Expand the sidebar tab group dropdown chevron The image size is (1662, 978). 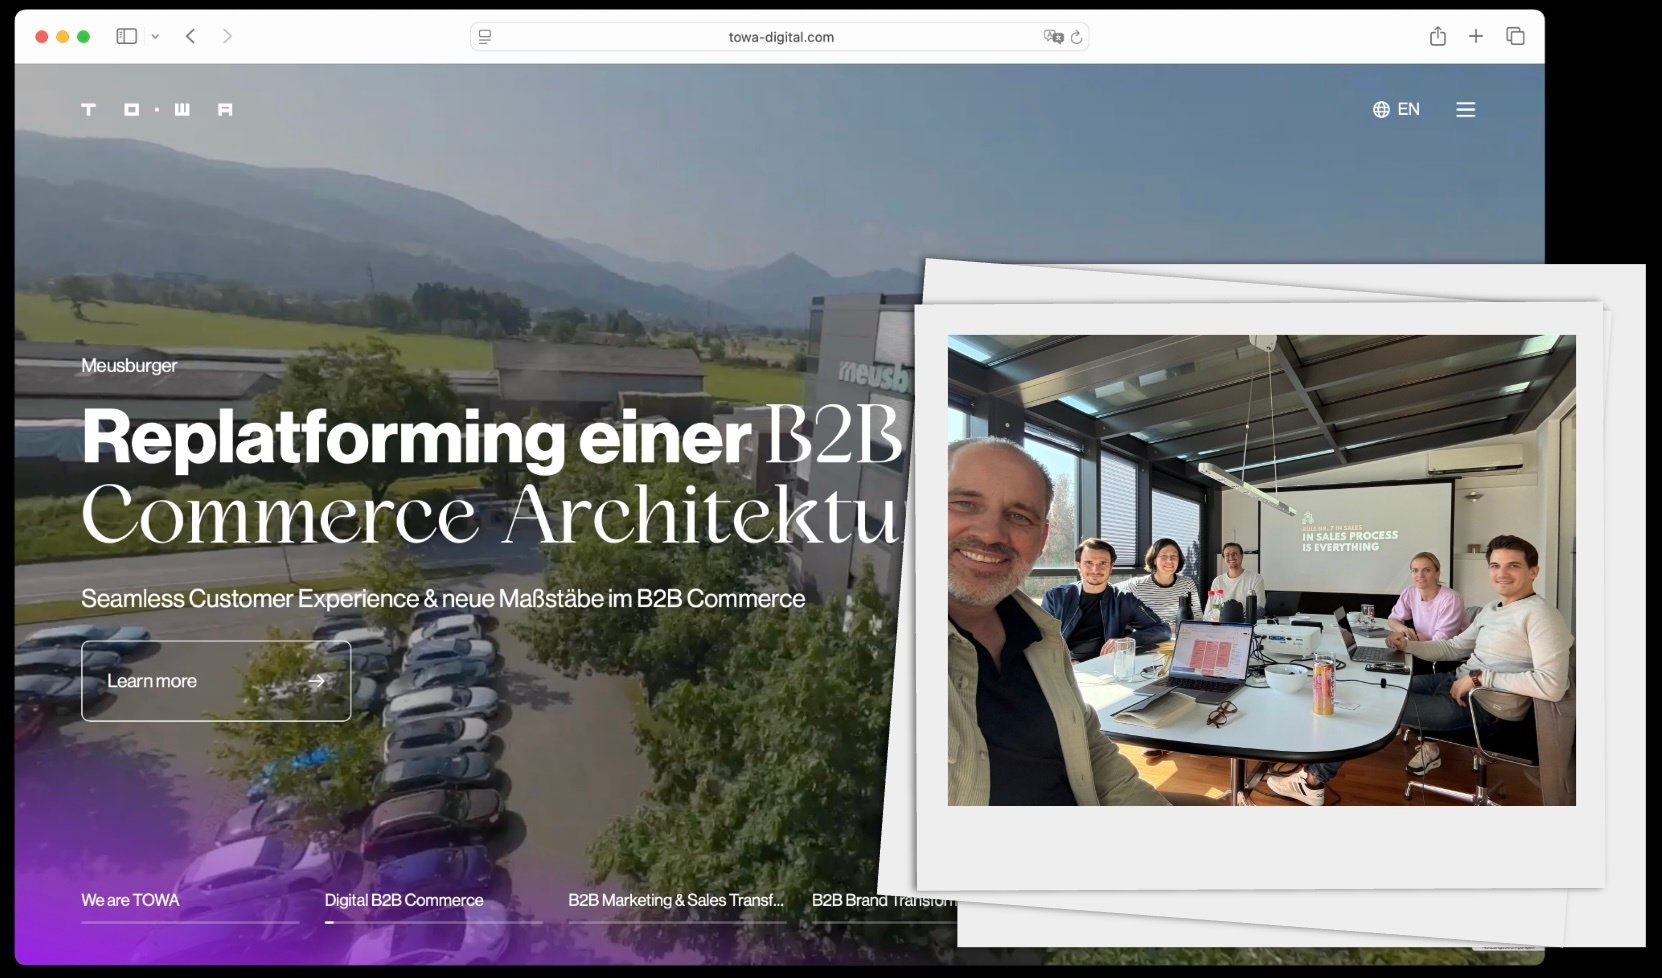(x=155, y=37)
